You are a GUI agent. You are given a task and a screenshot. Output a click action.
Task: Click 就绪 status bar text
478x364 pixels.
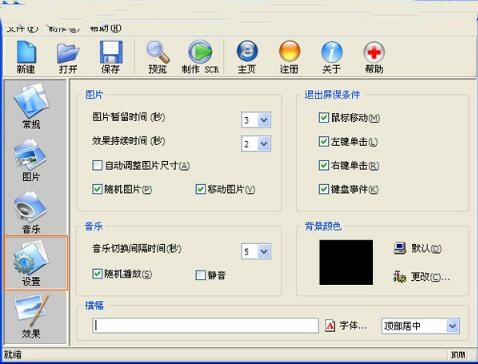pos(13,354)
